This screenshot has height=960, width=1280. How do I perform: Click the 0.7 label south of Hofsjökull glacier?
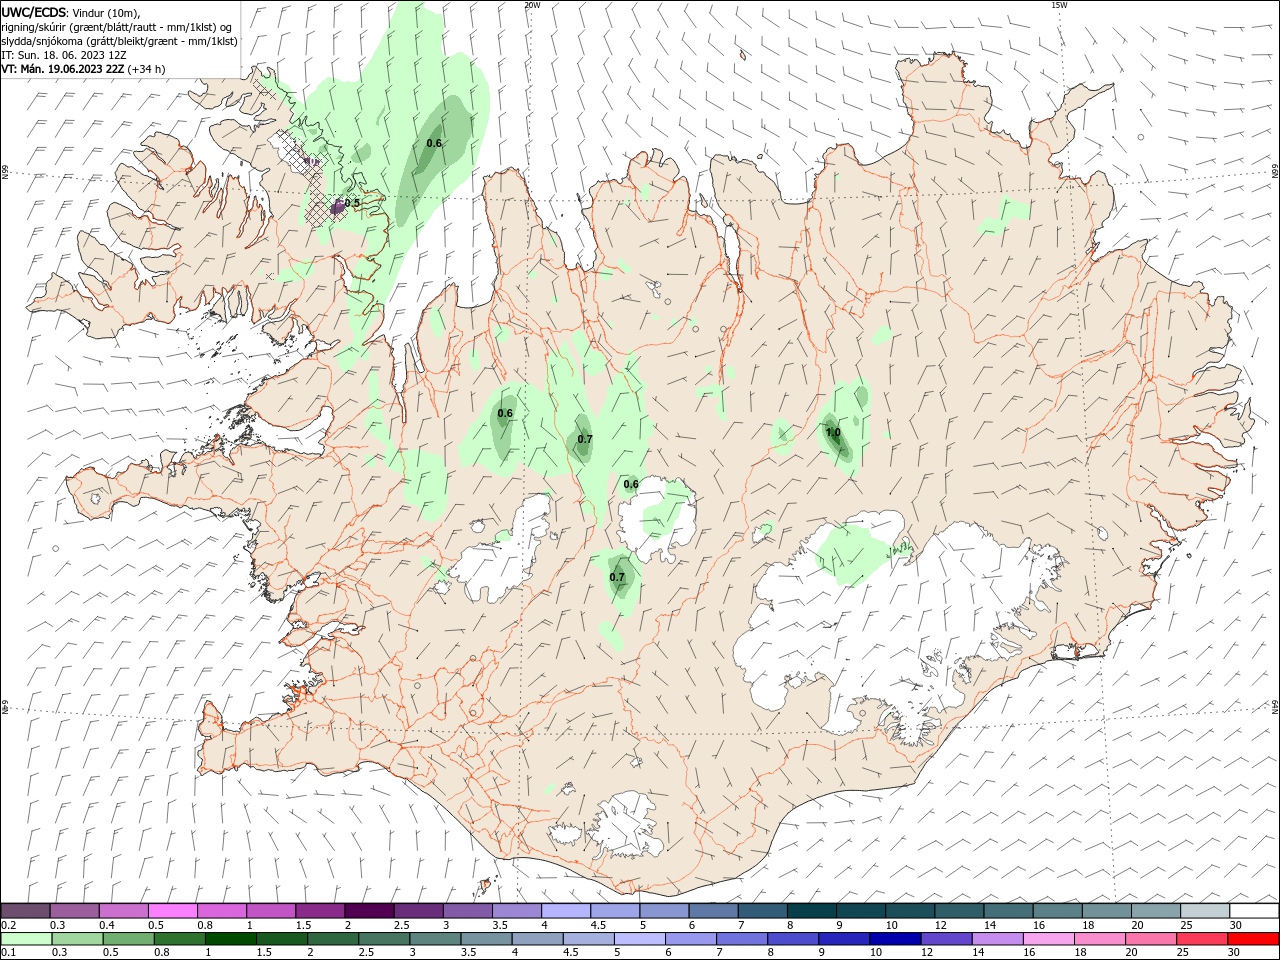617,577
